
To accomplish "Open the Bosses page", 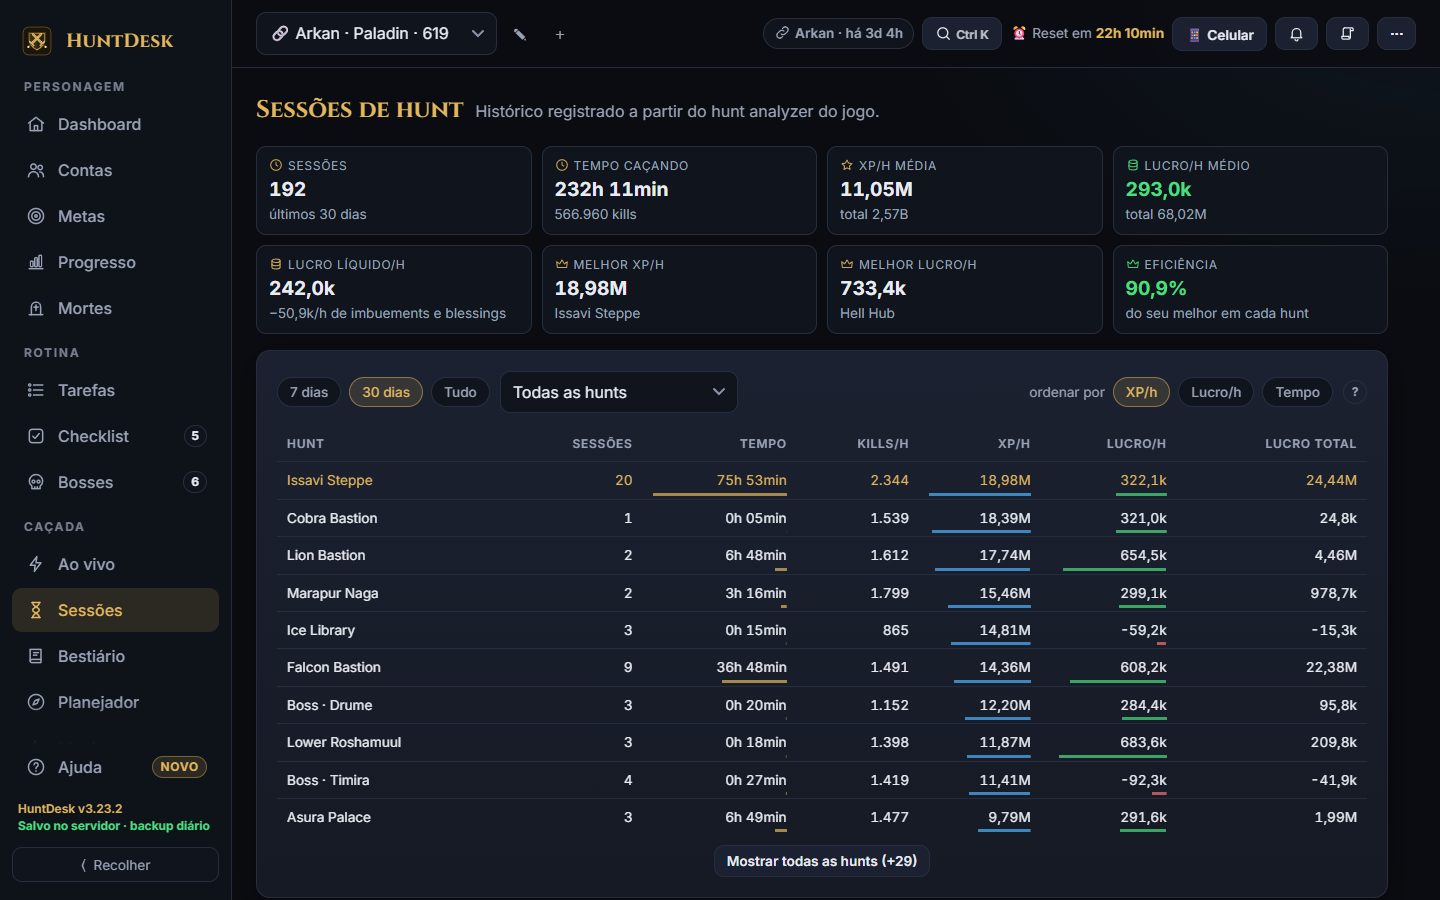I will pyautogui.click(x=115, y=482).
